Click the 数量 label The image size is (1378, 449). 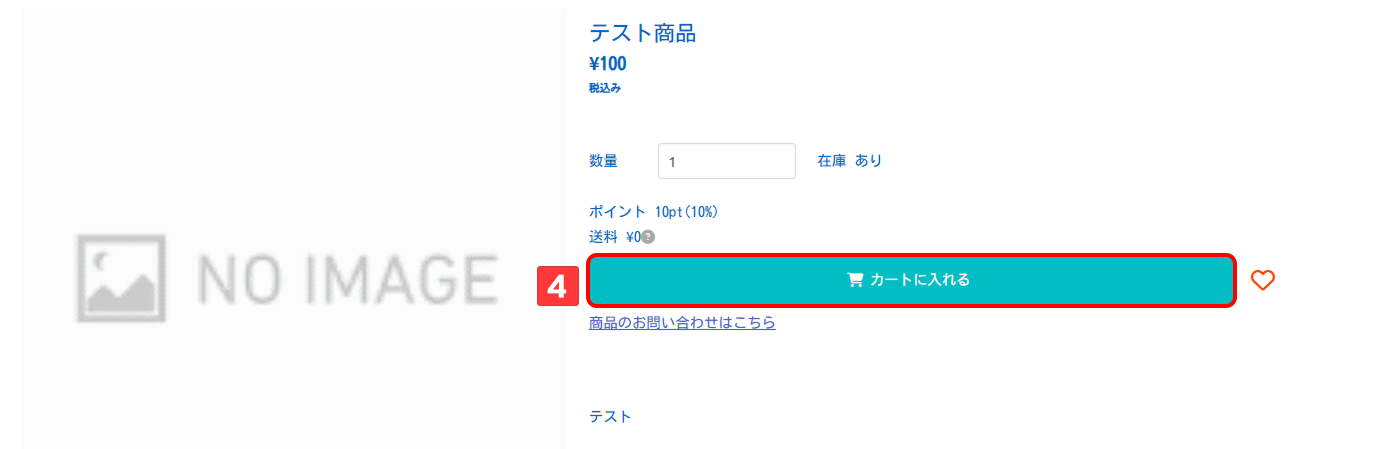tap(603, 161)
